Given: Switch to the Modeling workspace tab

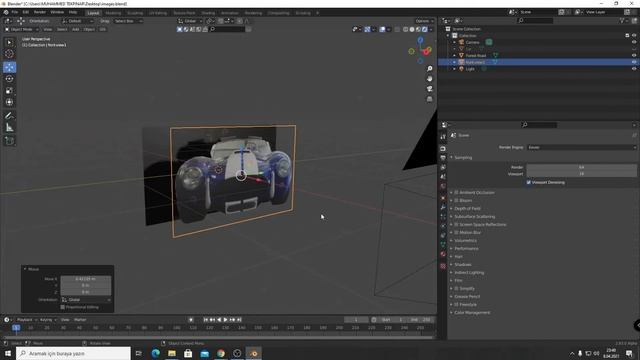Looking at the screenshot, I should pos(113,13).
